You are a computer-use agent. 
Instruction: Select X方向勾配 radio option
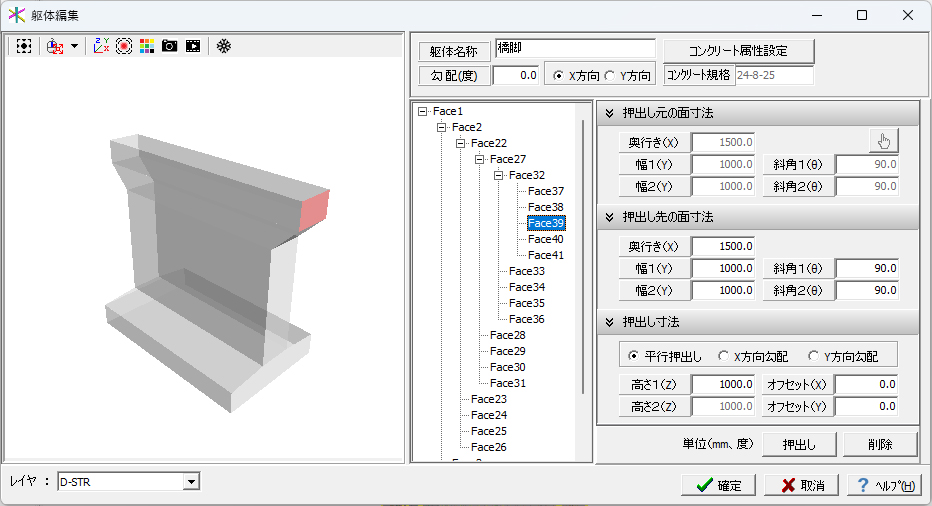tap(723, 356)
